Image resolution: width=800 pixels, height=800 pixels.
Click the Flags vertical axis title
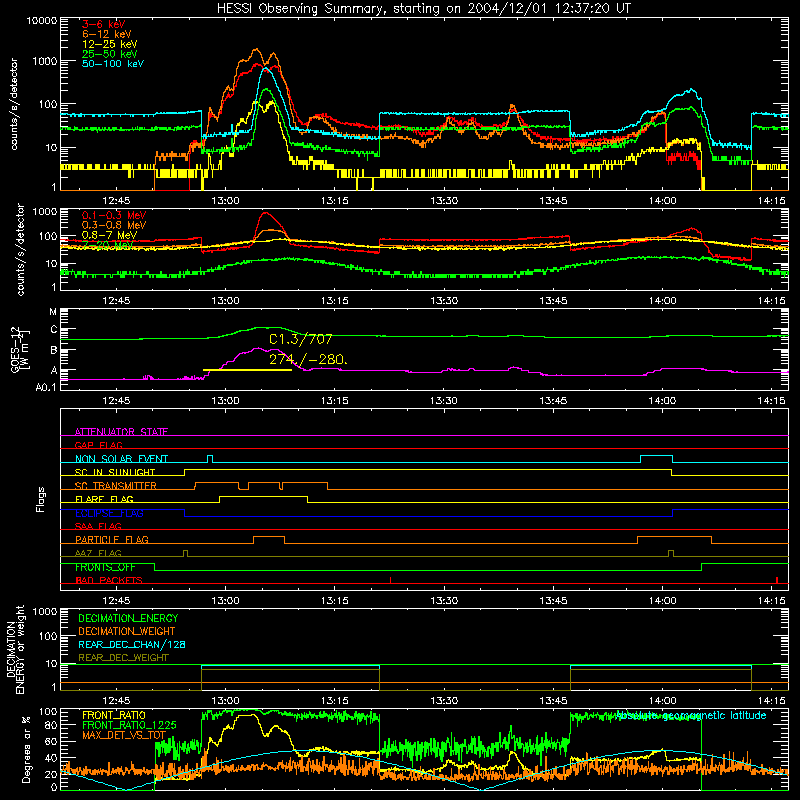[41, 499]
